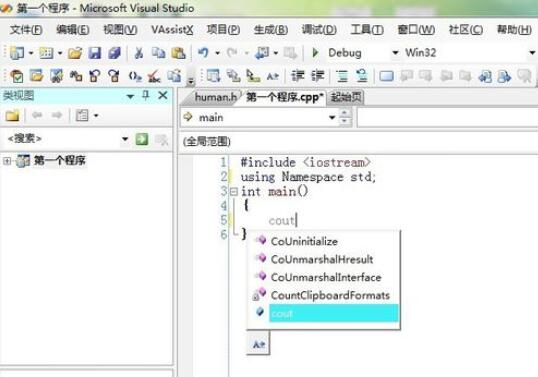This screenshot has height=377, width=538.
Task: Click the Paste clipboard icon
Action: [178, 53]
